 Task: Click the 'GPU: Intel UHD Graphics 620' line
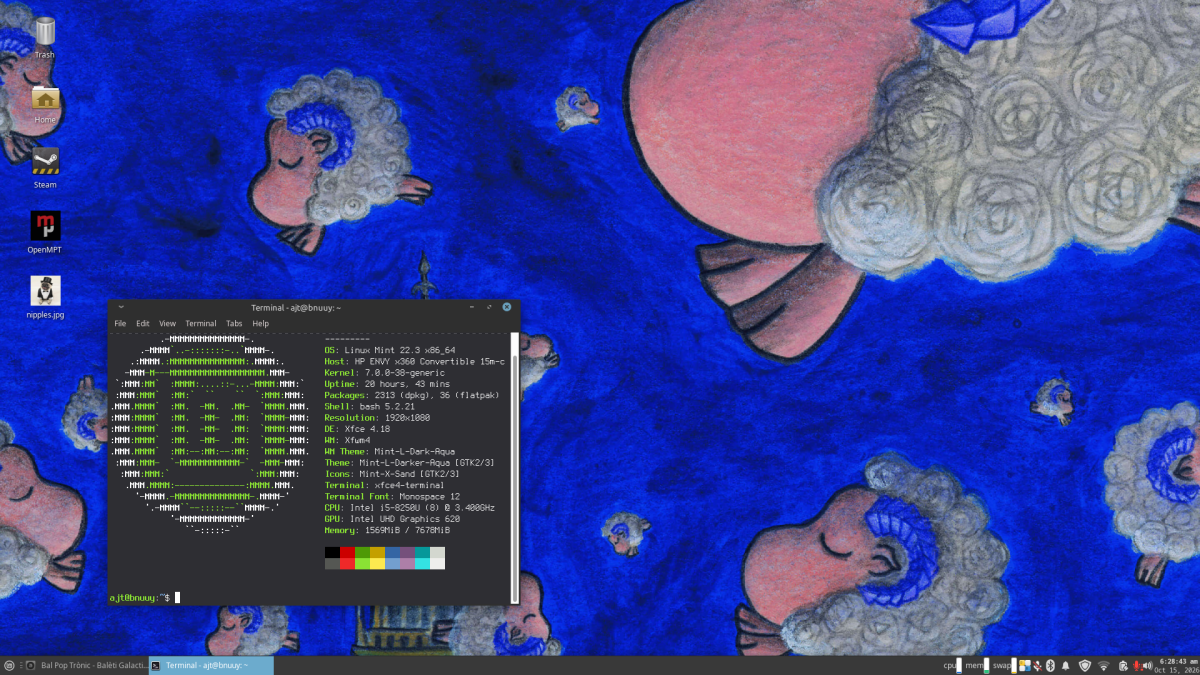(x=392, y=519)
